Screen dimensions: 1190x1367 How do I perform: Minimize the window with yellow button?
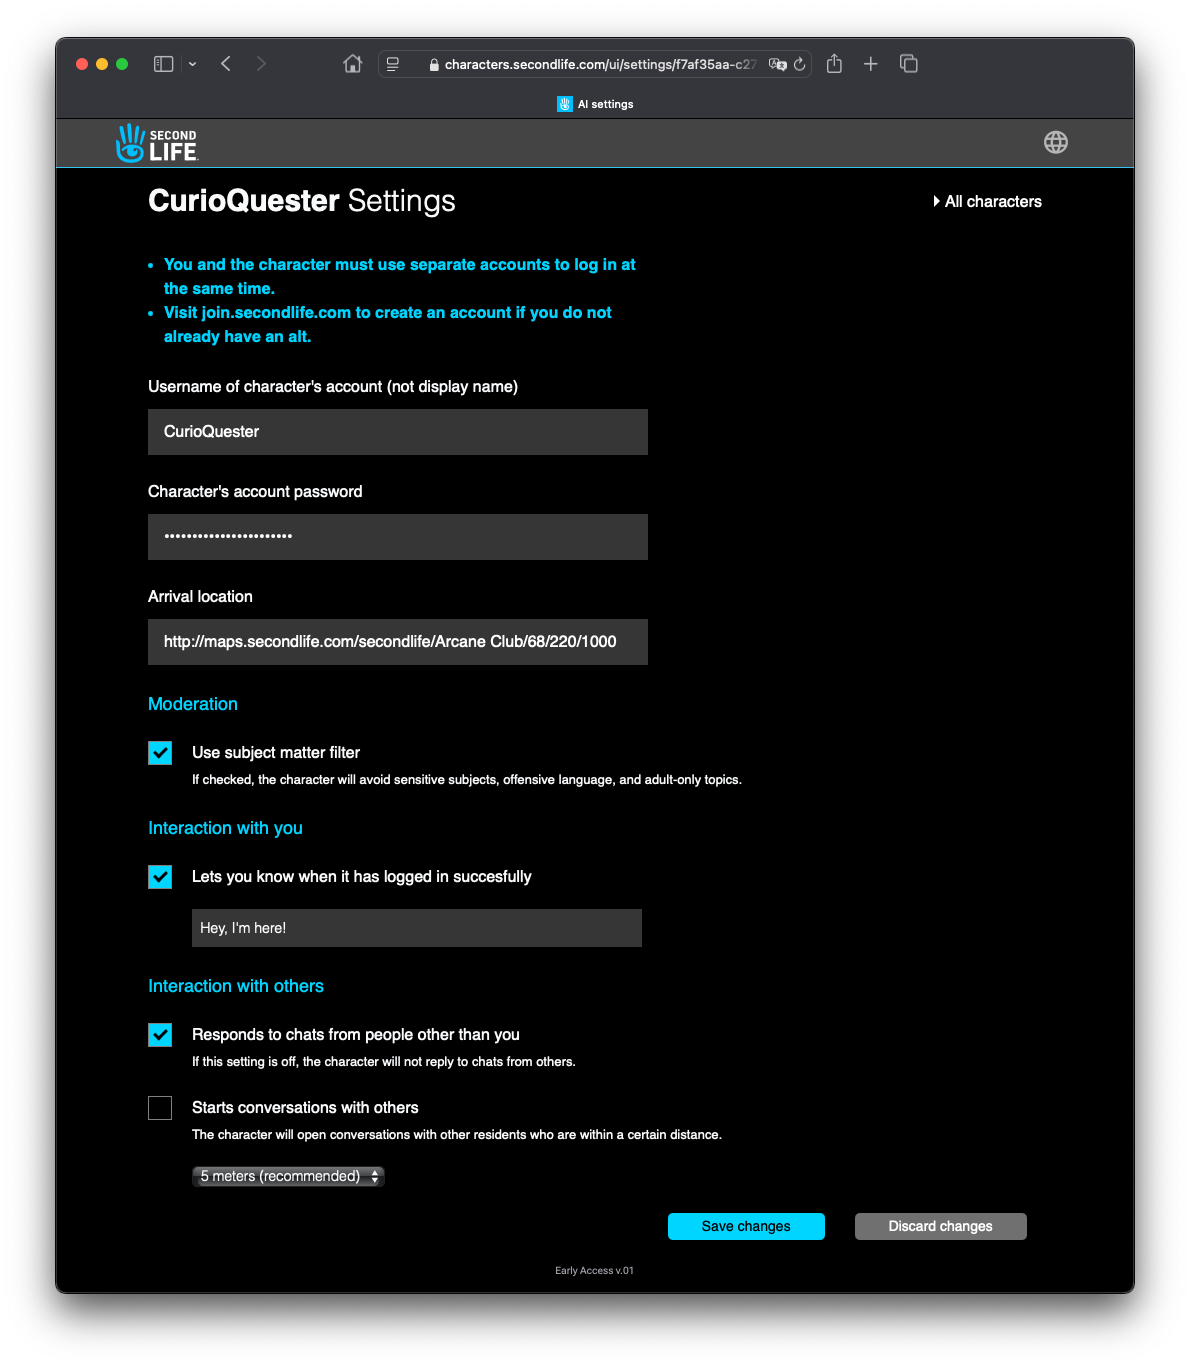tap(102, 64)
